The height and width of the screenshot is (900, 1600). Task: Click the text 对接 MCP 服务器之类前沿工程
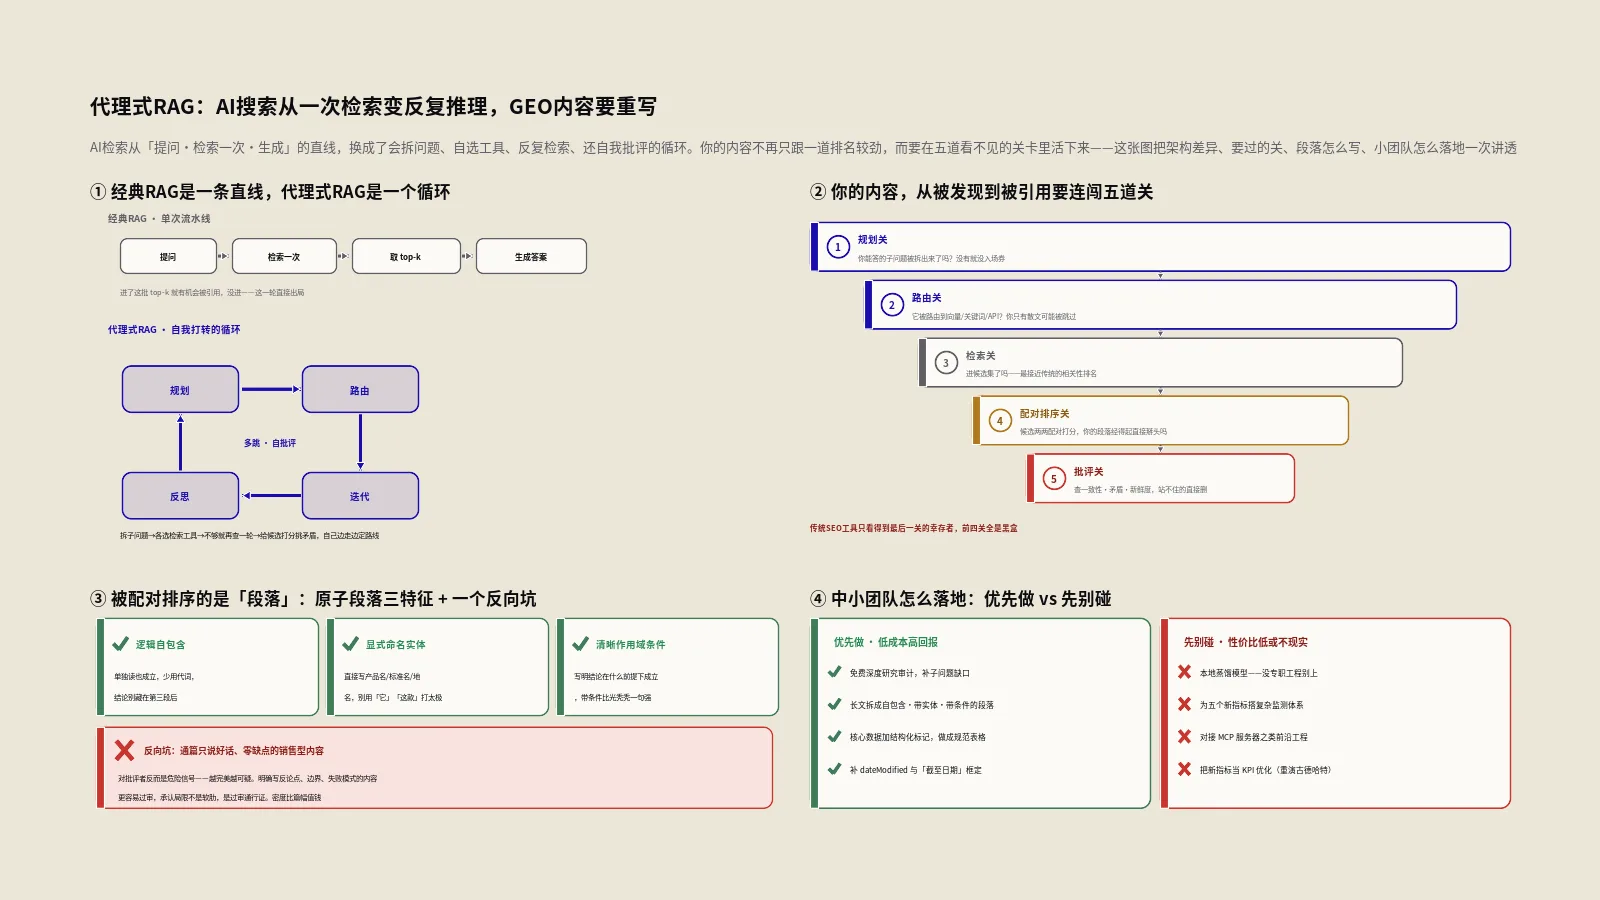1253,738
